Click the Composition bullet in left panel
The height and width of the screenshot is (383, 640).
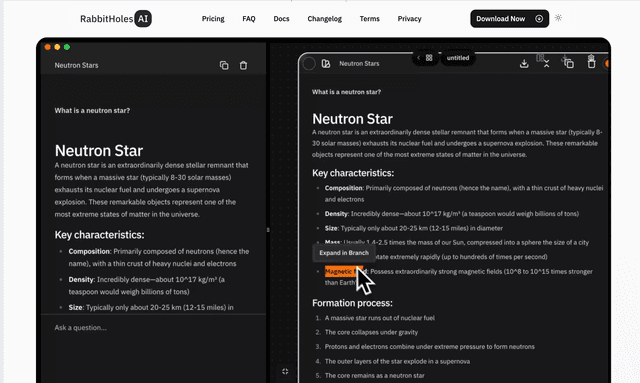159,258
